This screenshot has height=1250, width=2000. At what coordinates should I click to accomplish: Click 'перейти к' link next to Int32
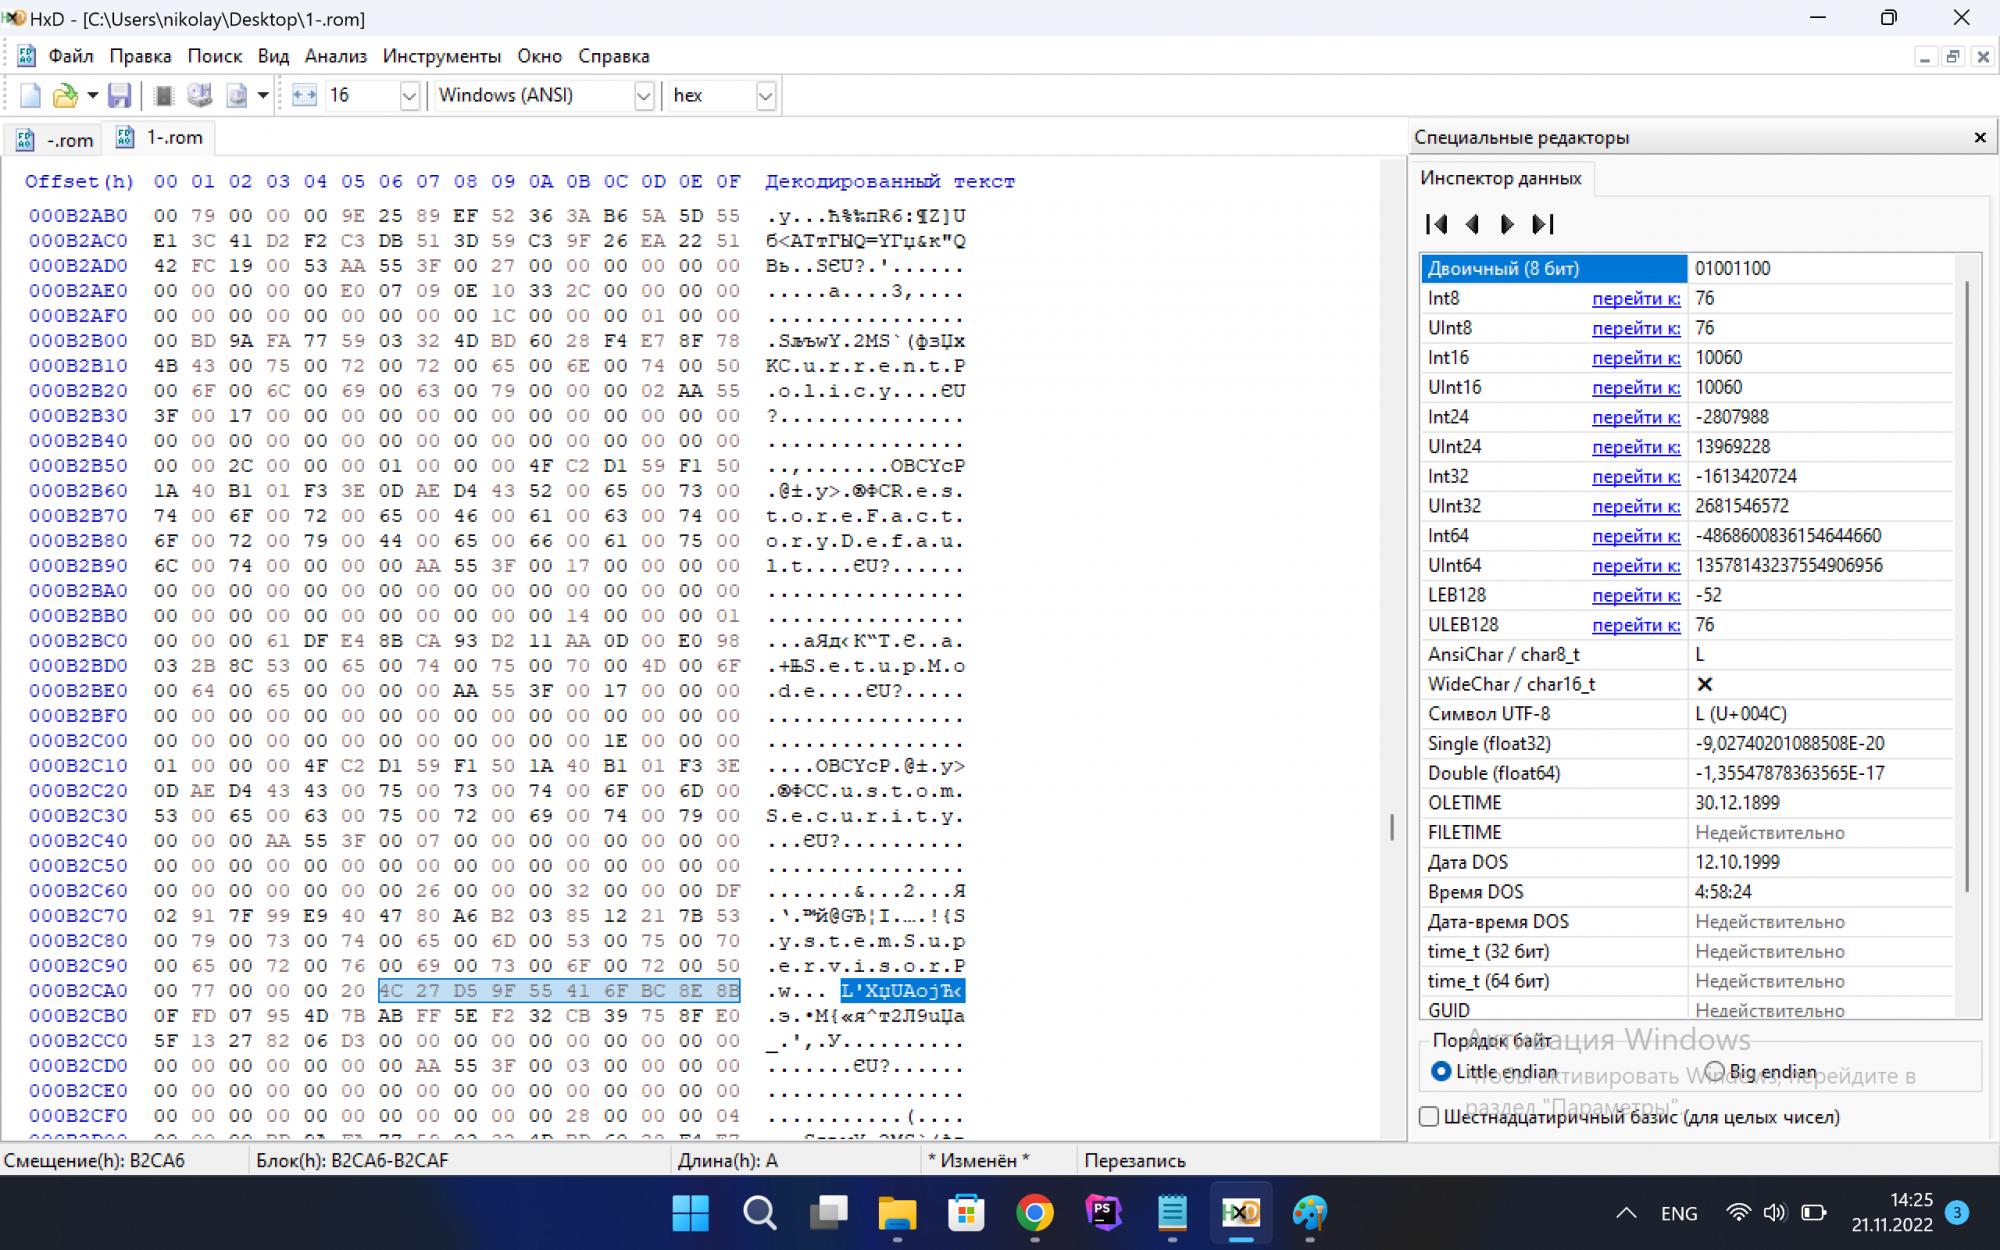coord(1635,476)
